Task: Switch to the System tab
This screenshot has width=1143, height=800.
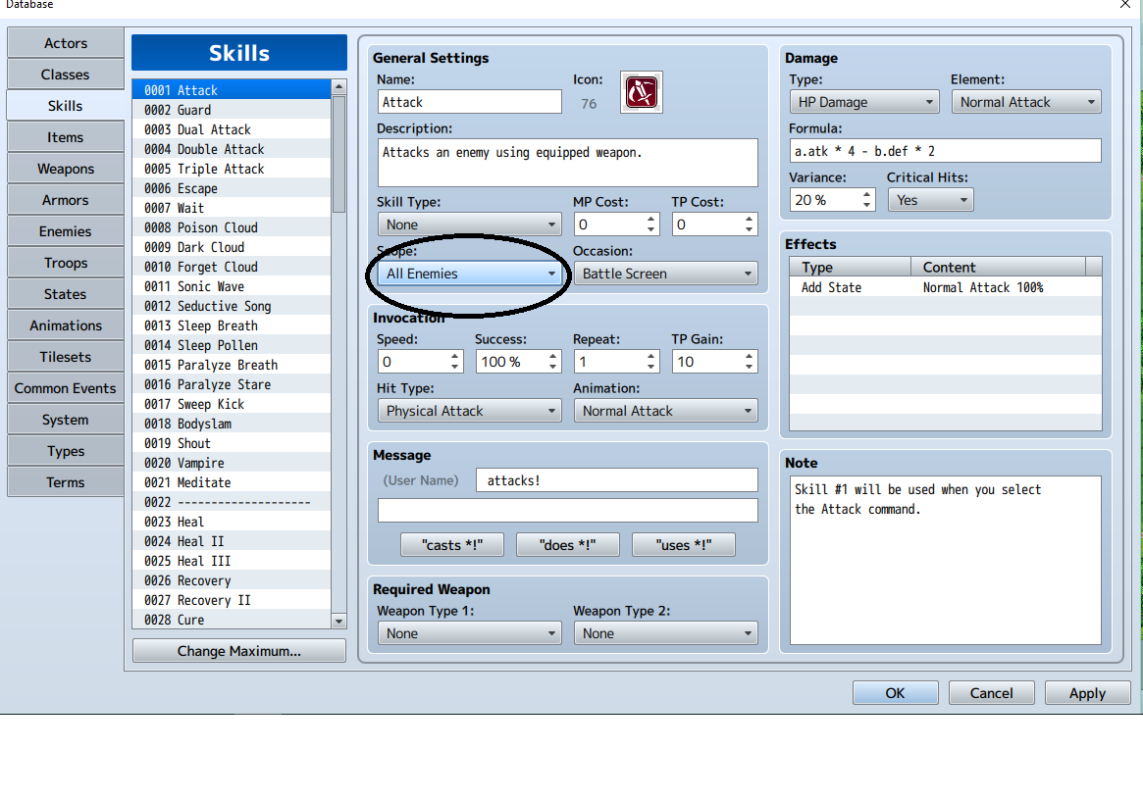Action: pyautogui.click(x=66, y=419)
